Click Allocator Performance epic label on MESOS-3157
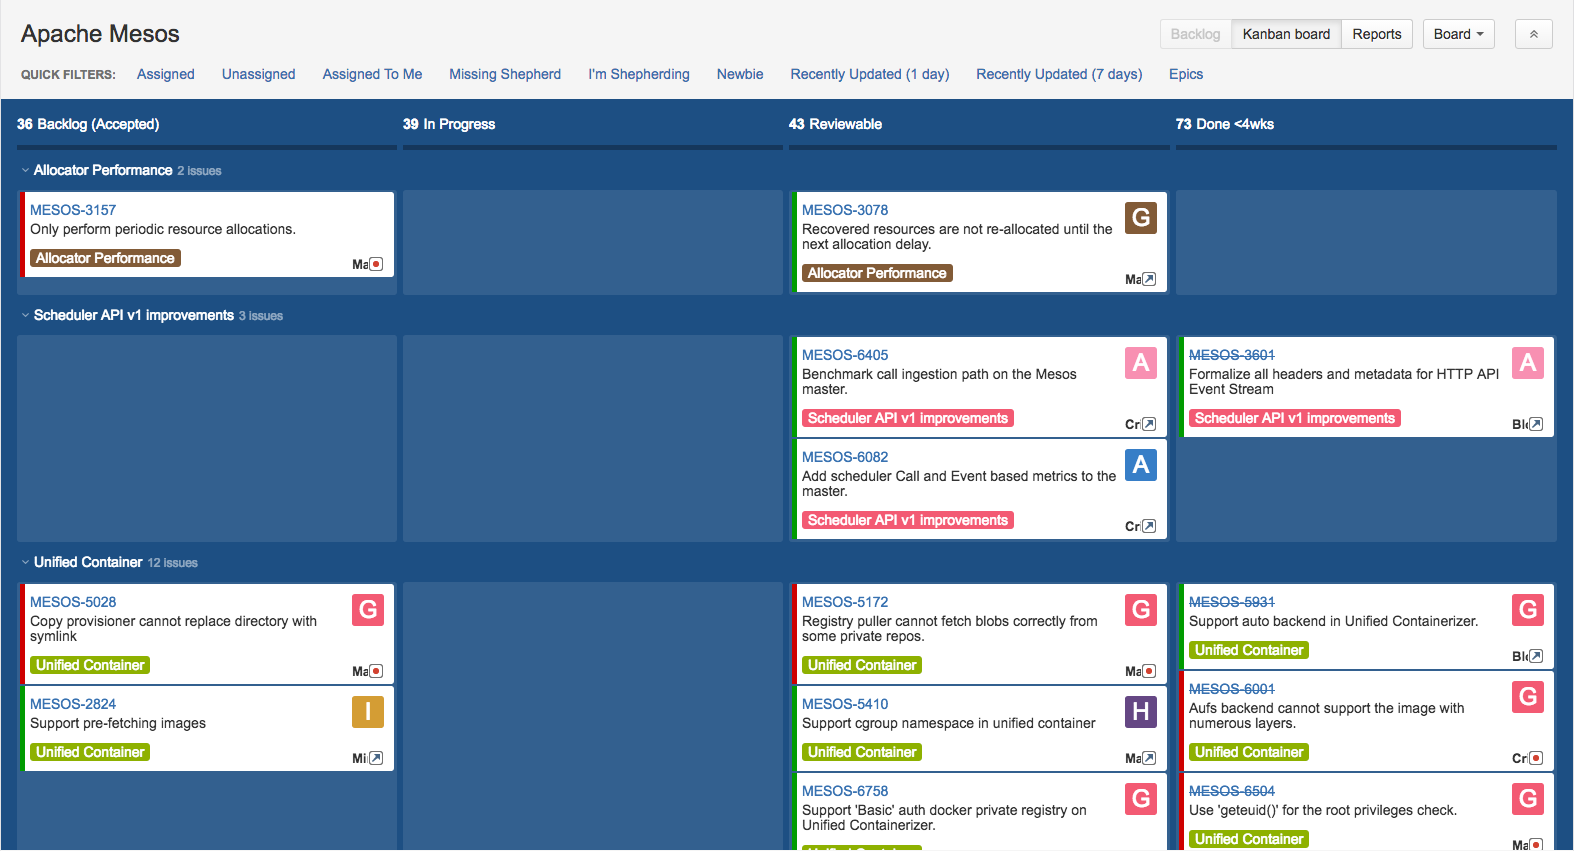The width and height of the screenshot is (1574, 851). click(105, 258)
